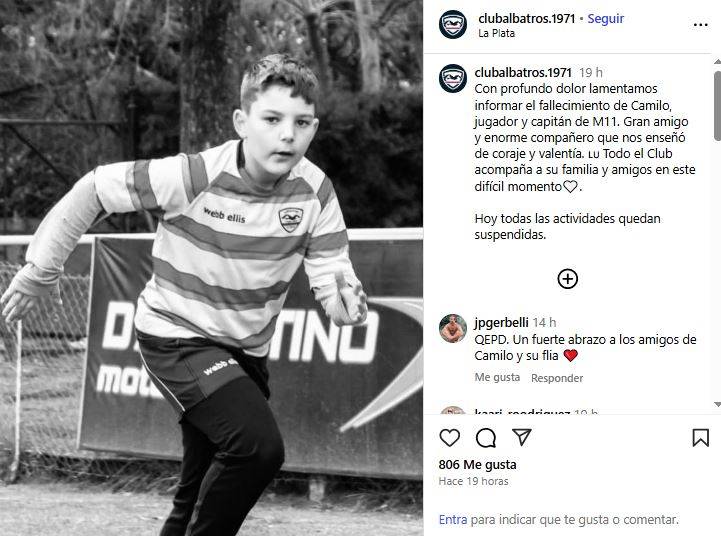Open comments via speech bubble icon
Viewport: 721px width, 536px height.
click(486, 438)
